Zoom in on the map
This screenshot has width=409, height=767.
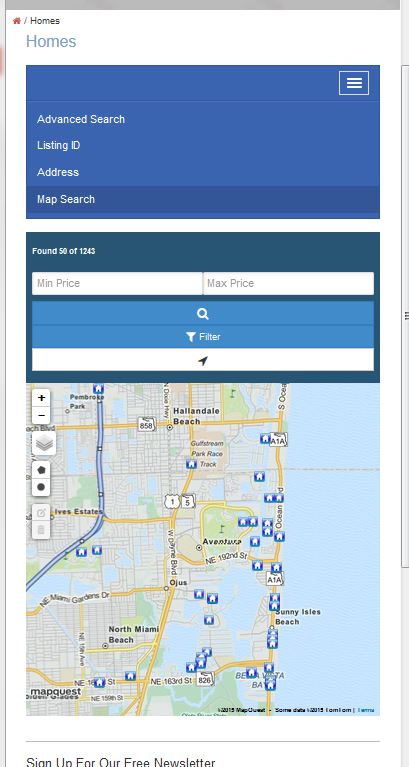click(x=41, y=398)
